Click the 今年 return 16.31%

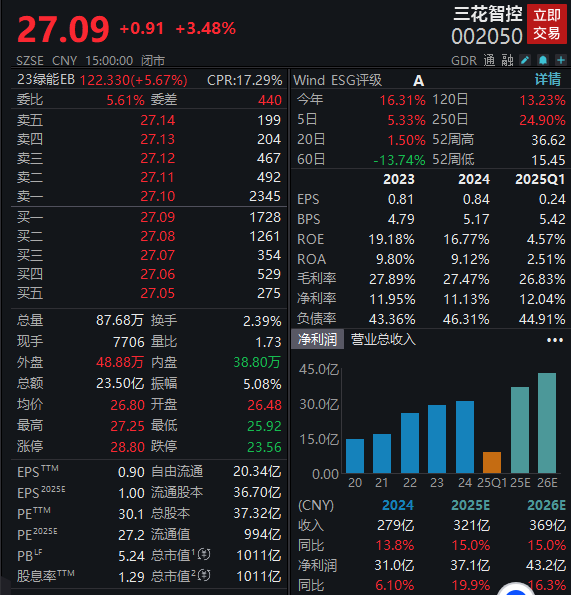click(403, 100)
